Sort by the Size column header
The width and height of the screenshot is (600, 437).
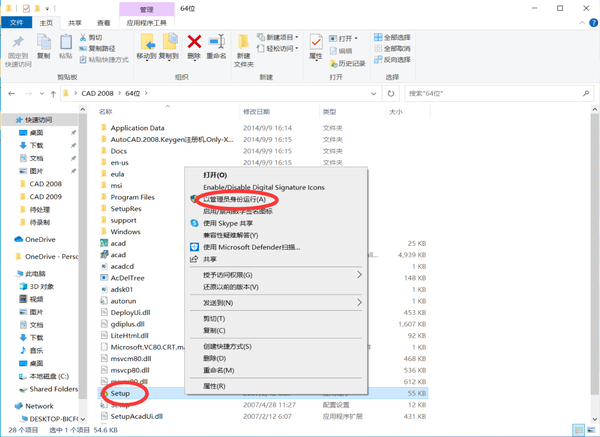[396, 112]
